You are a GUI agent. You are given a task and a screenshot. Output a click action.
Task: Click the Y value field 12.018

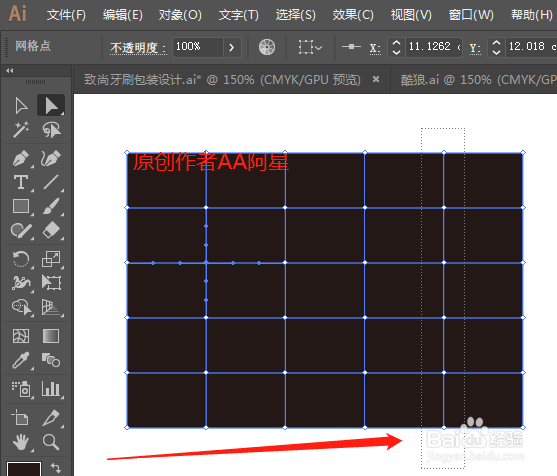(531, 47)
